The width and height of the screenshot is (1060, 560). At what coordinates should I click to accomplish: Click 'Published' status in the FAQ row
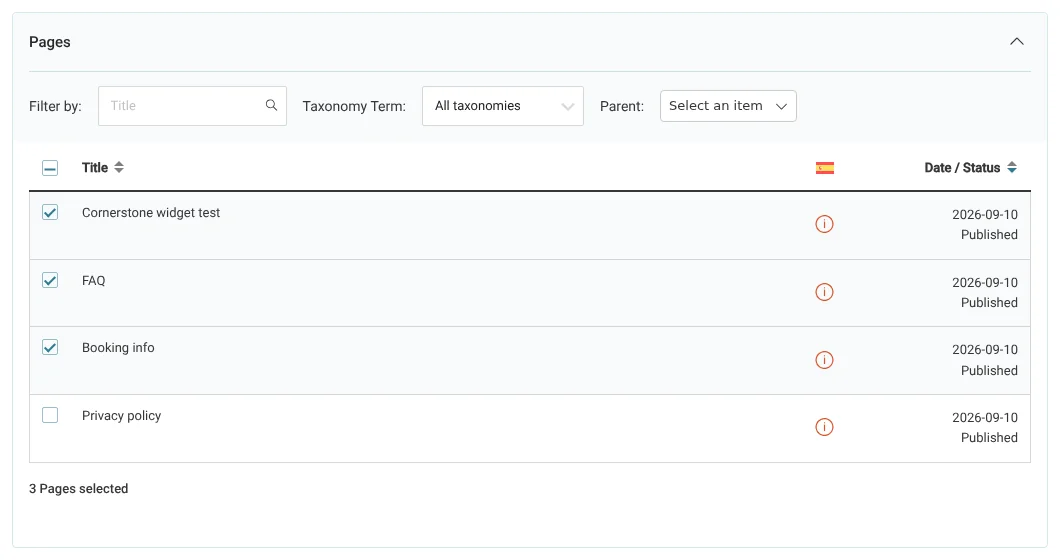[989, 302]
